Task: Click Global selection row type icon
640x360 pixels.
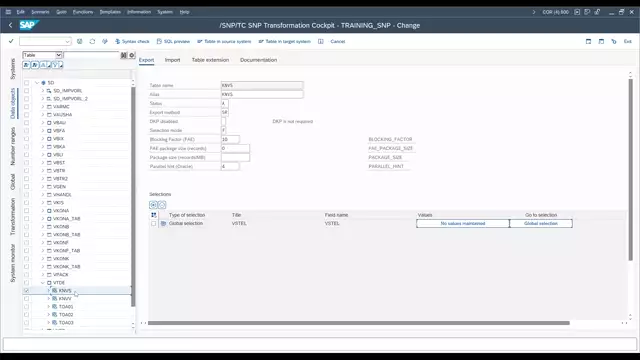Action: 163,223
